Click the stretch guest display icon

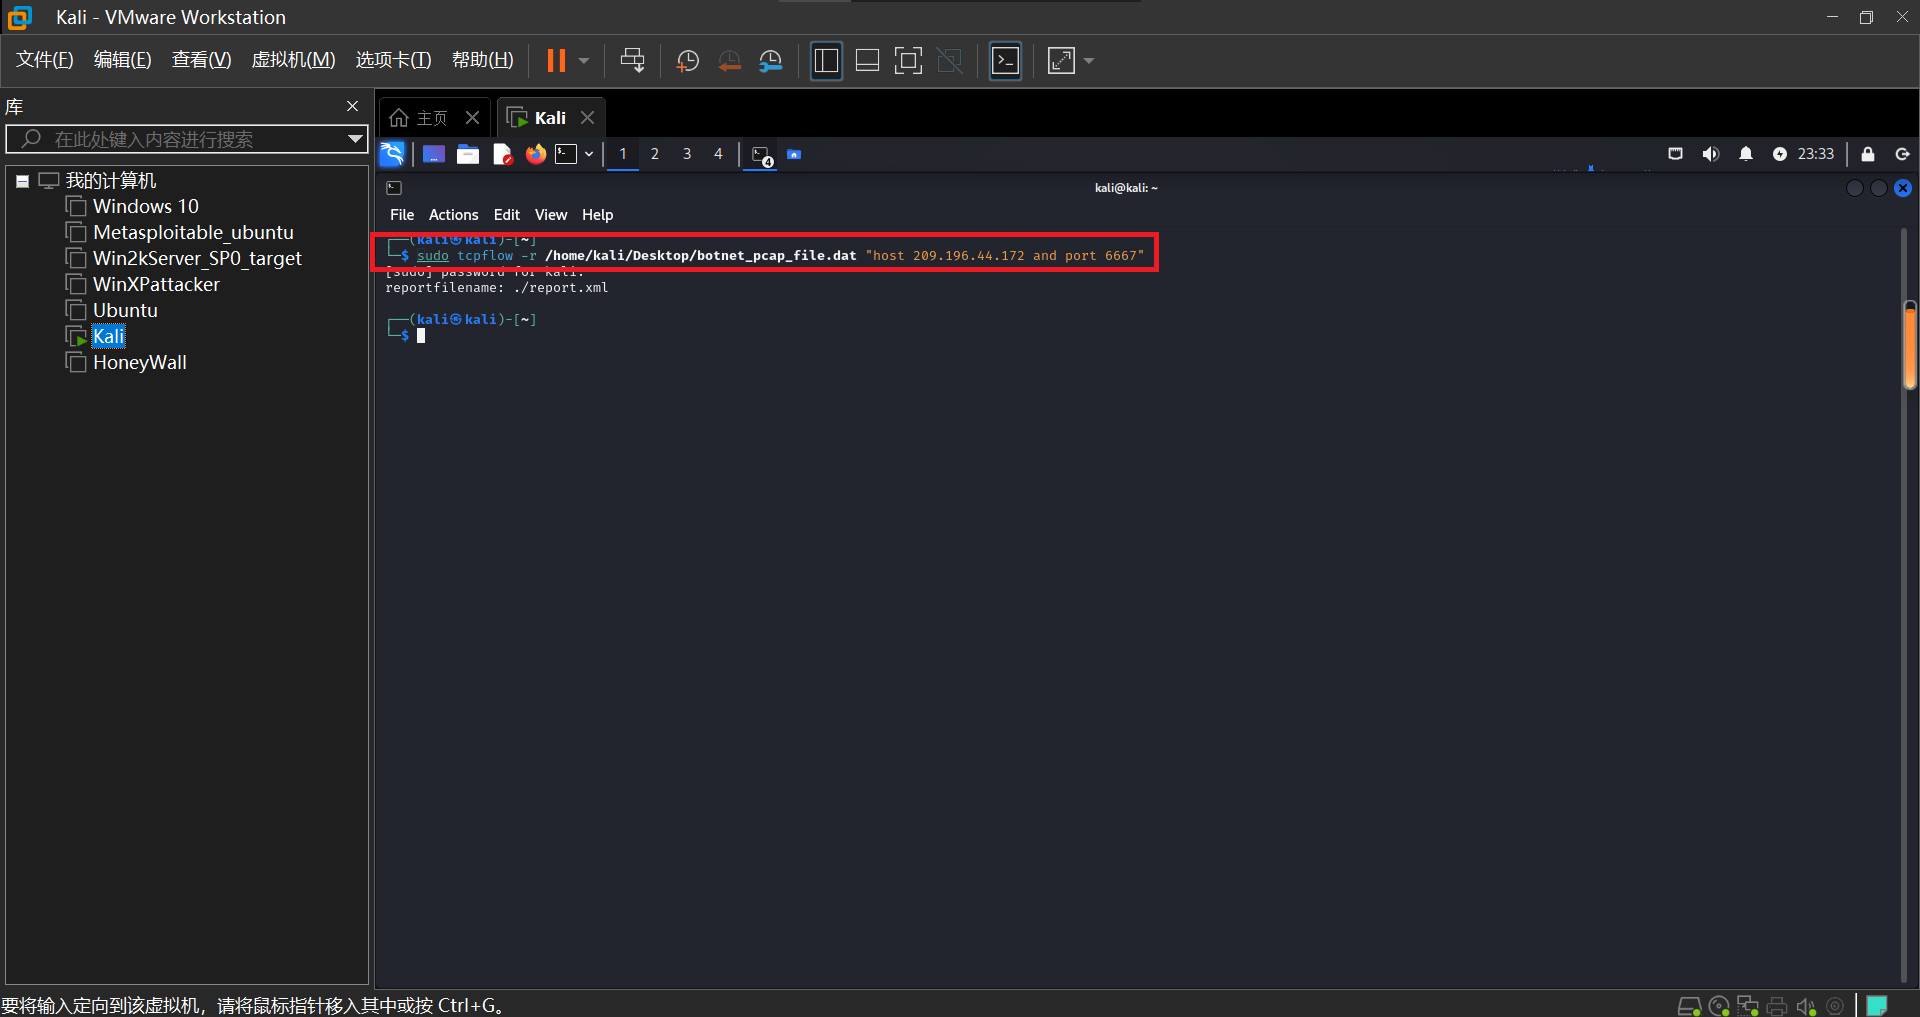click(x=1061, y=61)
